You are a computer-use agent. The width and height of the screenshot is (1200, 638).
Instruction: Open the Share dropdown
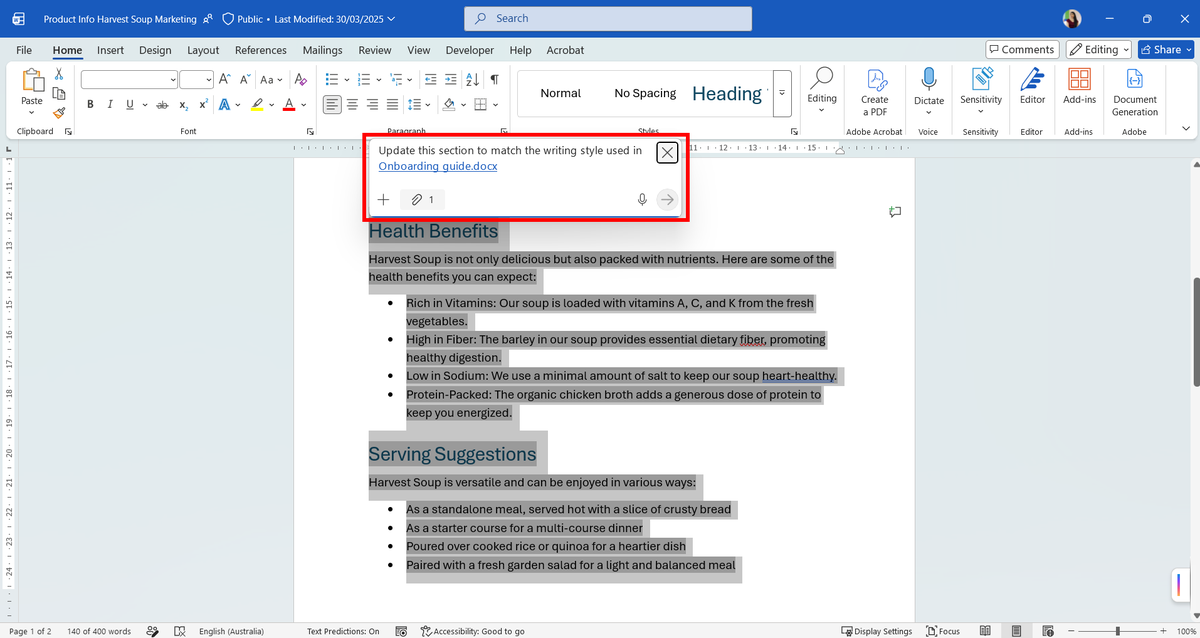click(x=1165, y=49)
